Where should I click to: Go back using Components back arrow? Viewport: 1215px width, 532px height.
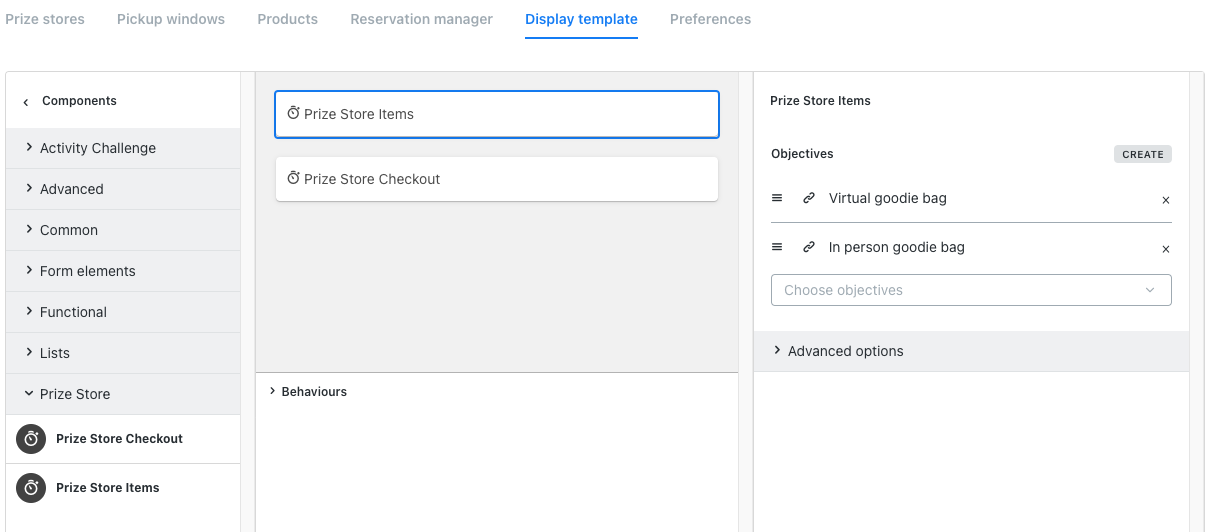tap(26, 102)
